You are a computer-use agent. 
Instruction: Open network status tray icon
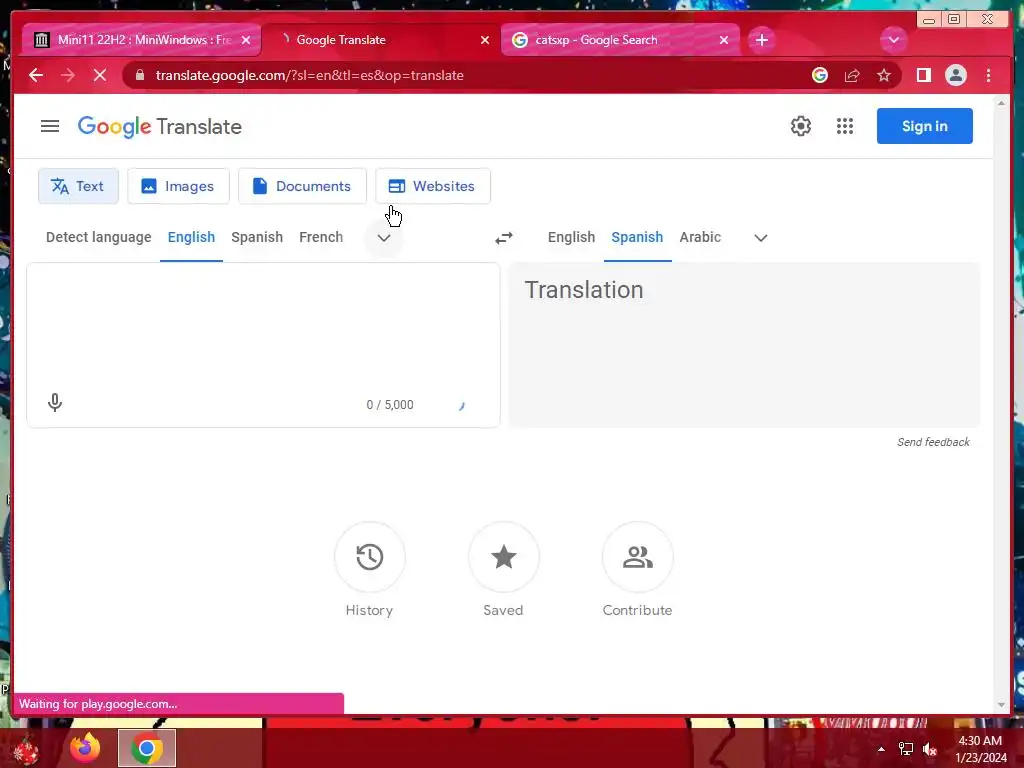click(906, 749)
